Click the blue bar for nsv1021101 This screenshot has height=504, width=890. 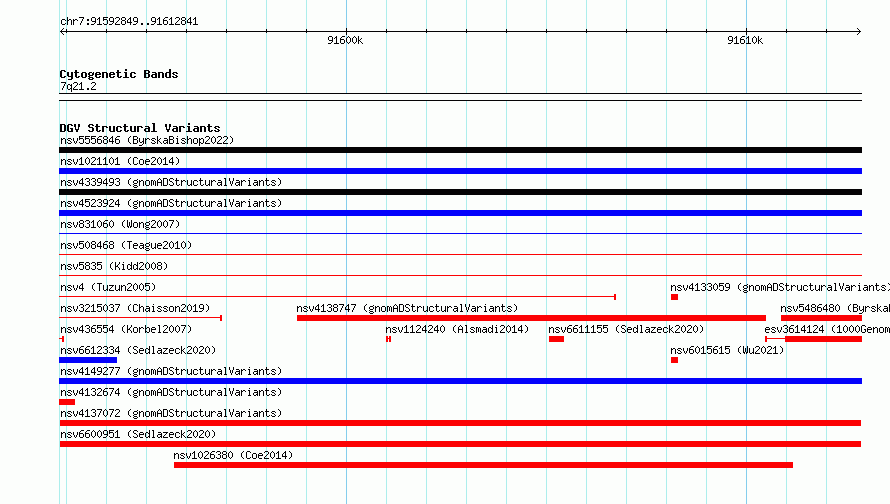coord(460,171)
